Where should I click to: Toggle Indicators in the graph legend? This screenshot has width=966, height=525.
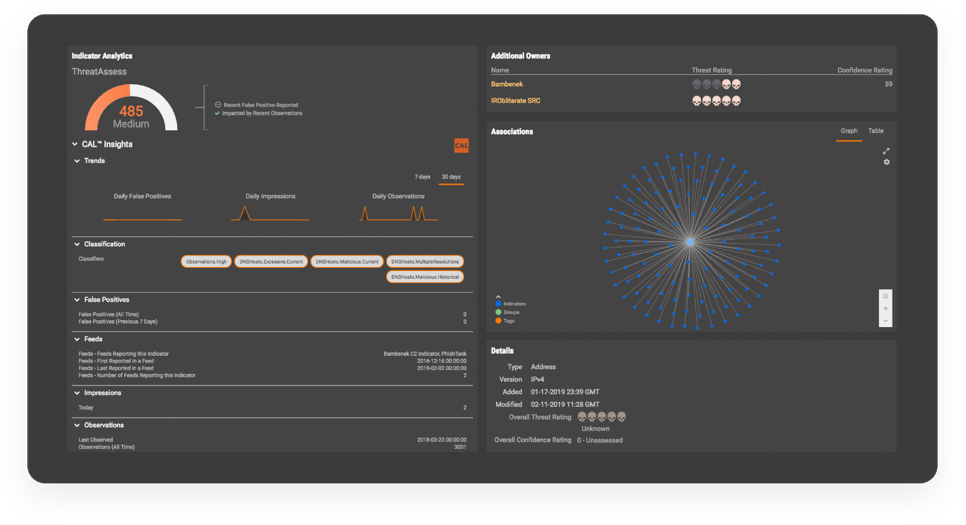pyautogui.click(x=511, y=304)
